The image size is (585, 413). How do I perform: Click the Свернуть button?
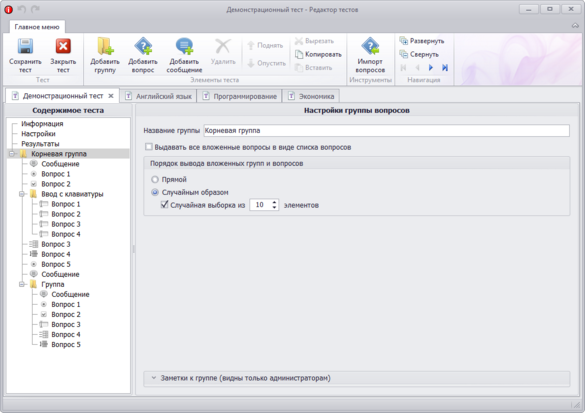pos(419,54)
